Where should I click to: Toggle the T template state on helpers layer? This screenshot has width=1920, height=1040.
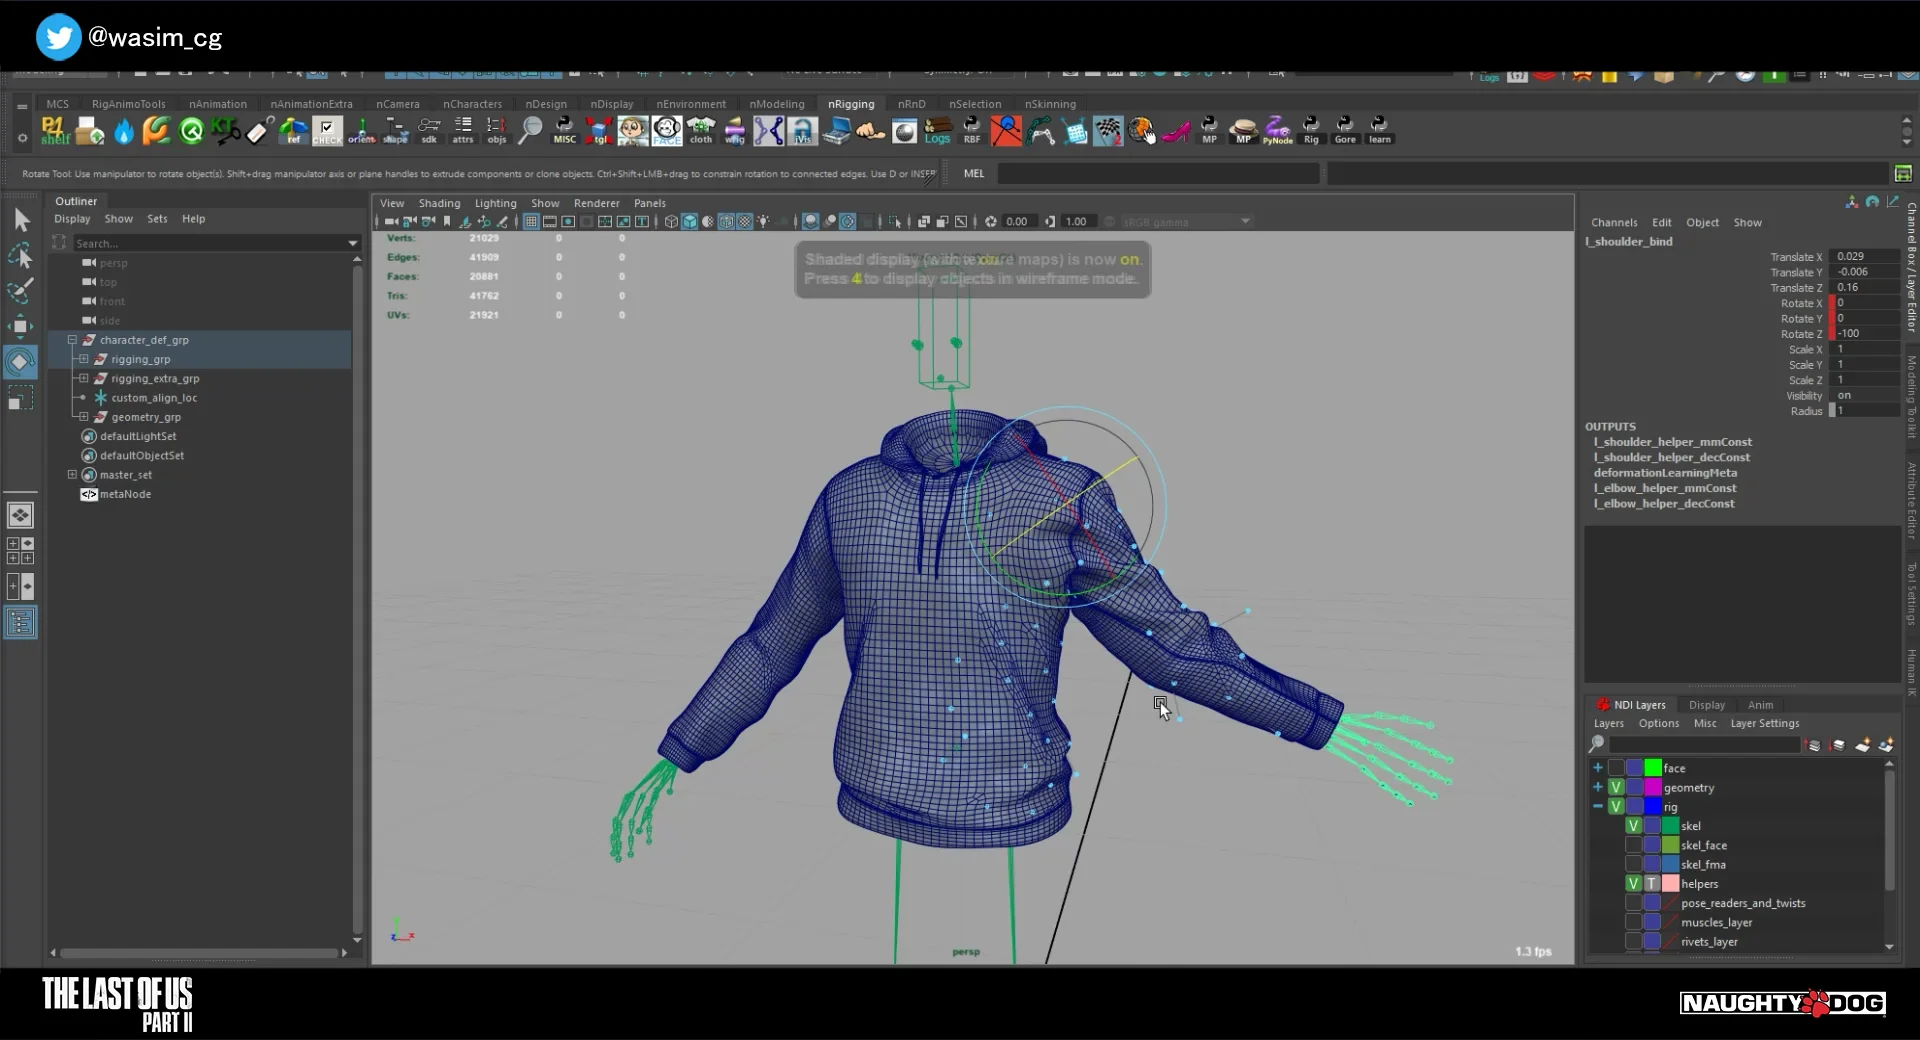tap(1652, 884)
